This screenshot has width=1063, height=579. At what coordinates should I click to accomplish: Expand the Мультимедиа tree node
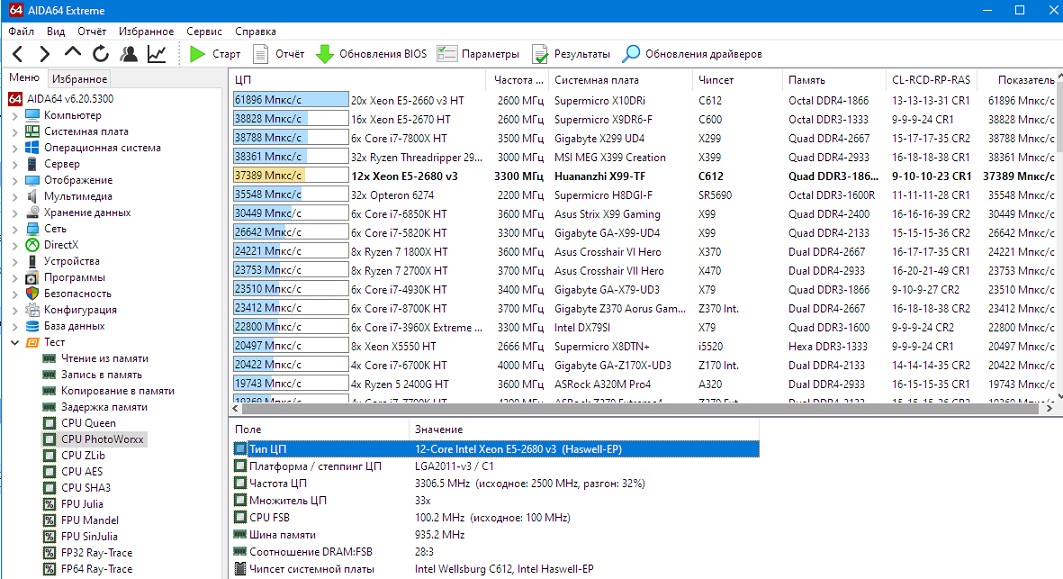point(15,197)
